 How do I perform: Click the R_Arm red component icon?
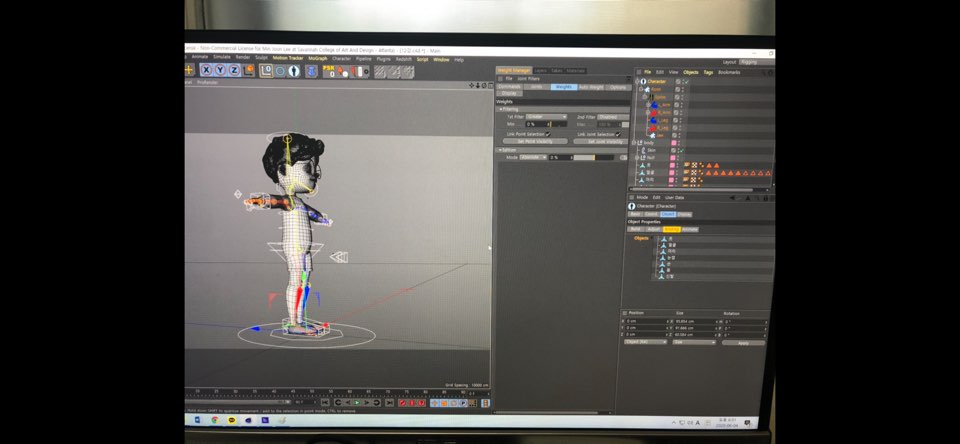tap(654, 112)
